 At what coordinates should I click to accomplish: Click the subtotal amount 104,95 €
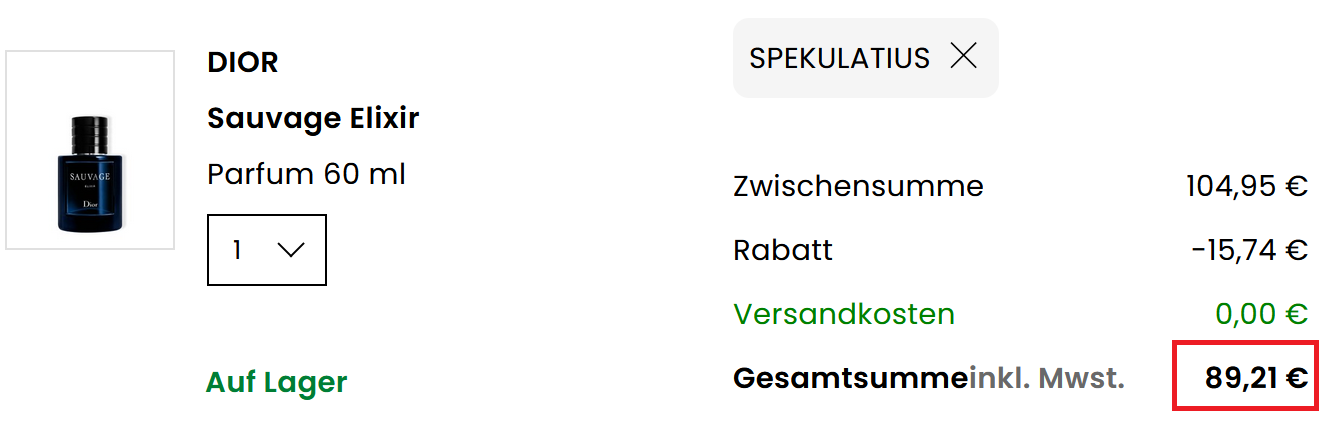tap(1246, 186)
